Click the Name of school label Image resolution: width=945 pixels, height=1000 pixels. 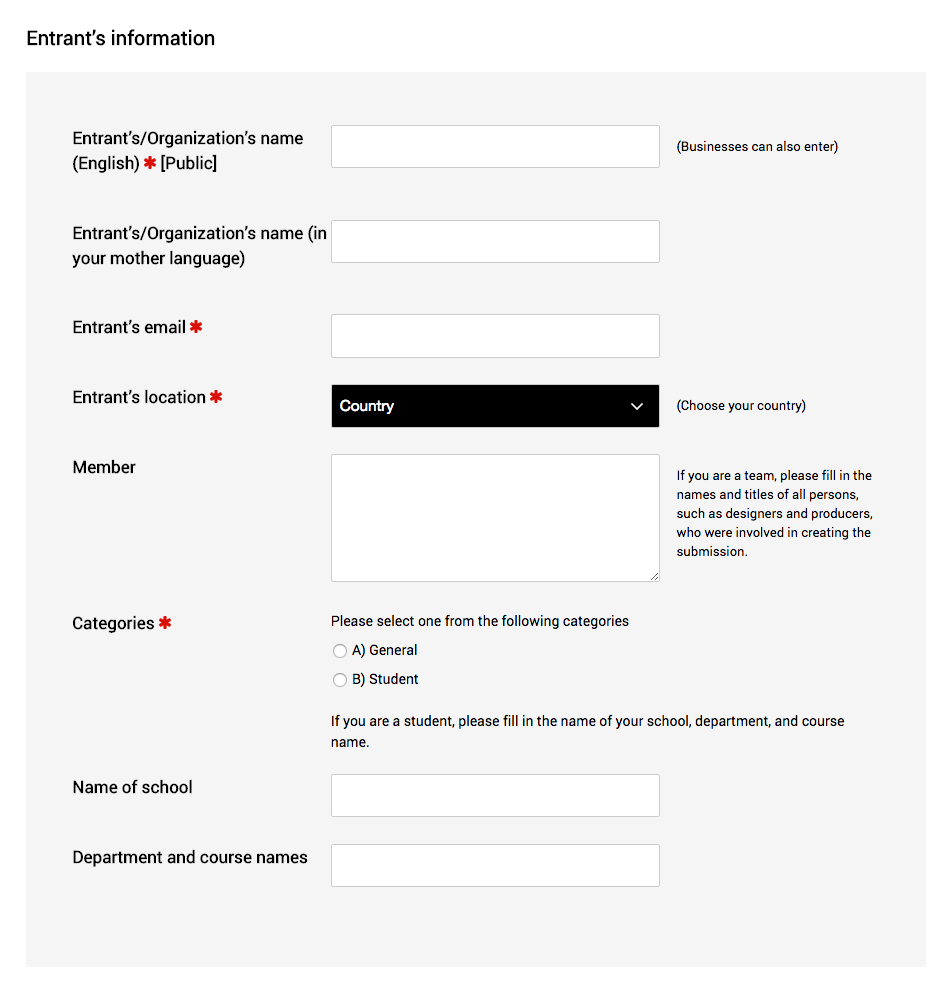click(133, 788)
